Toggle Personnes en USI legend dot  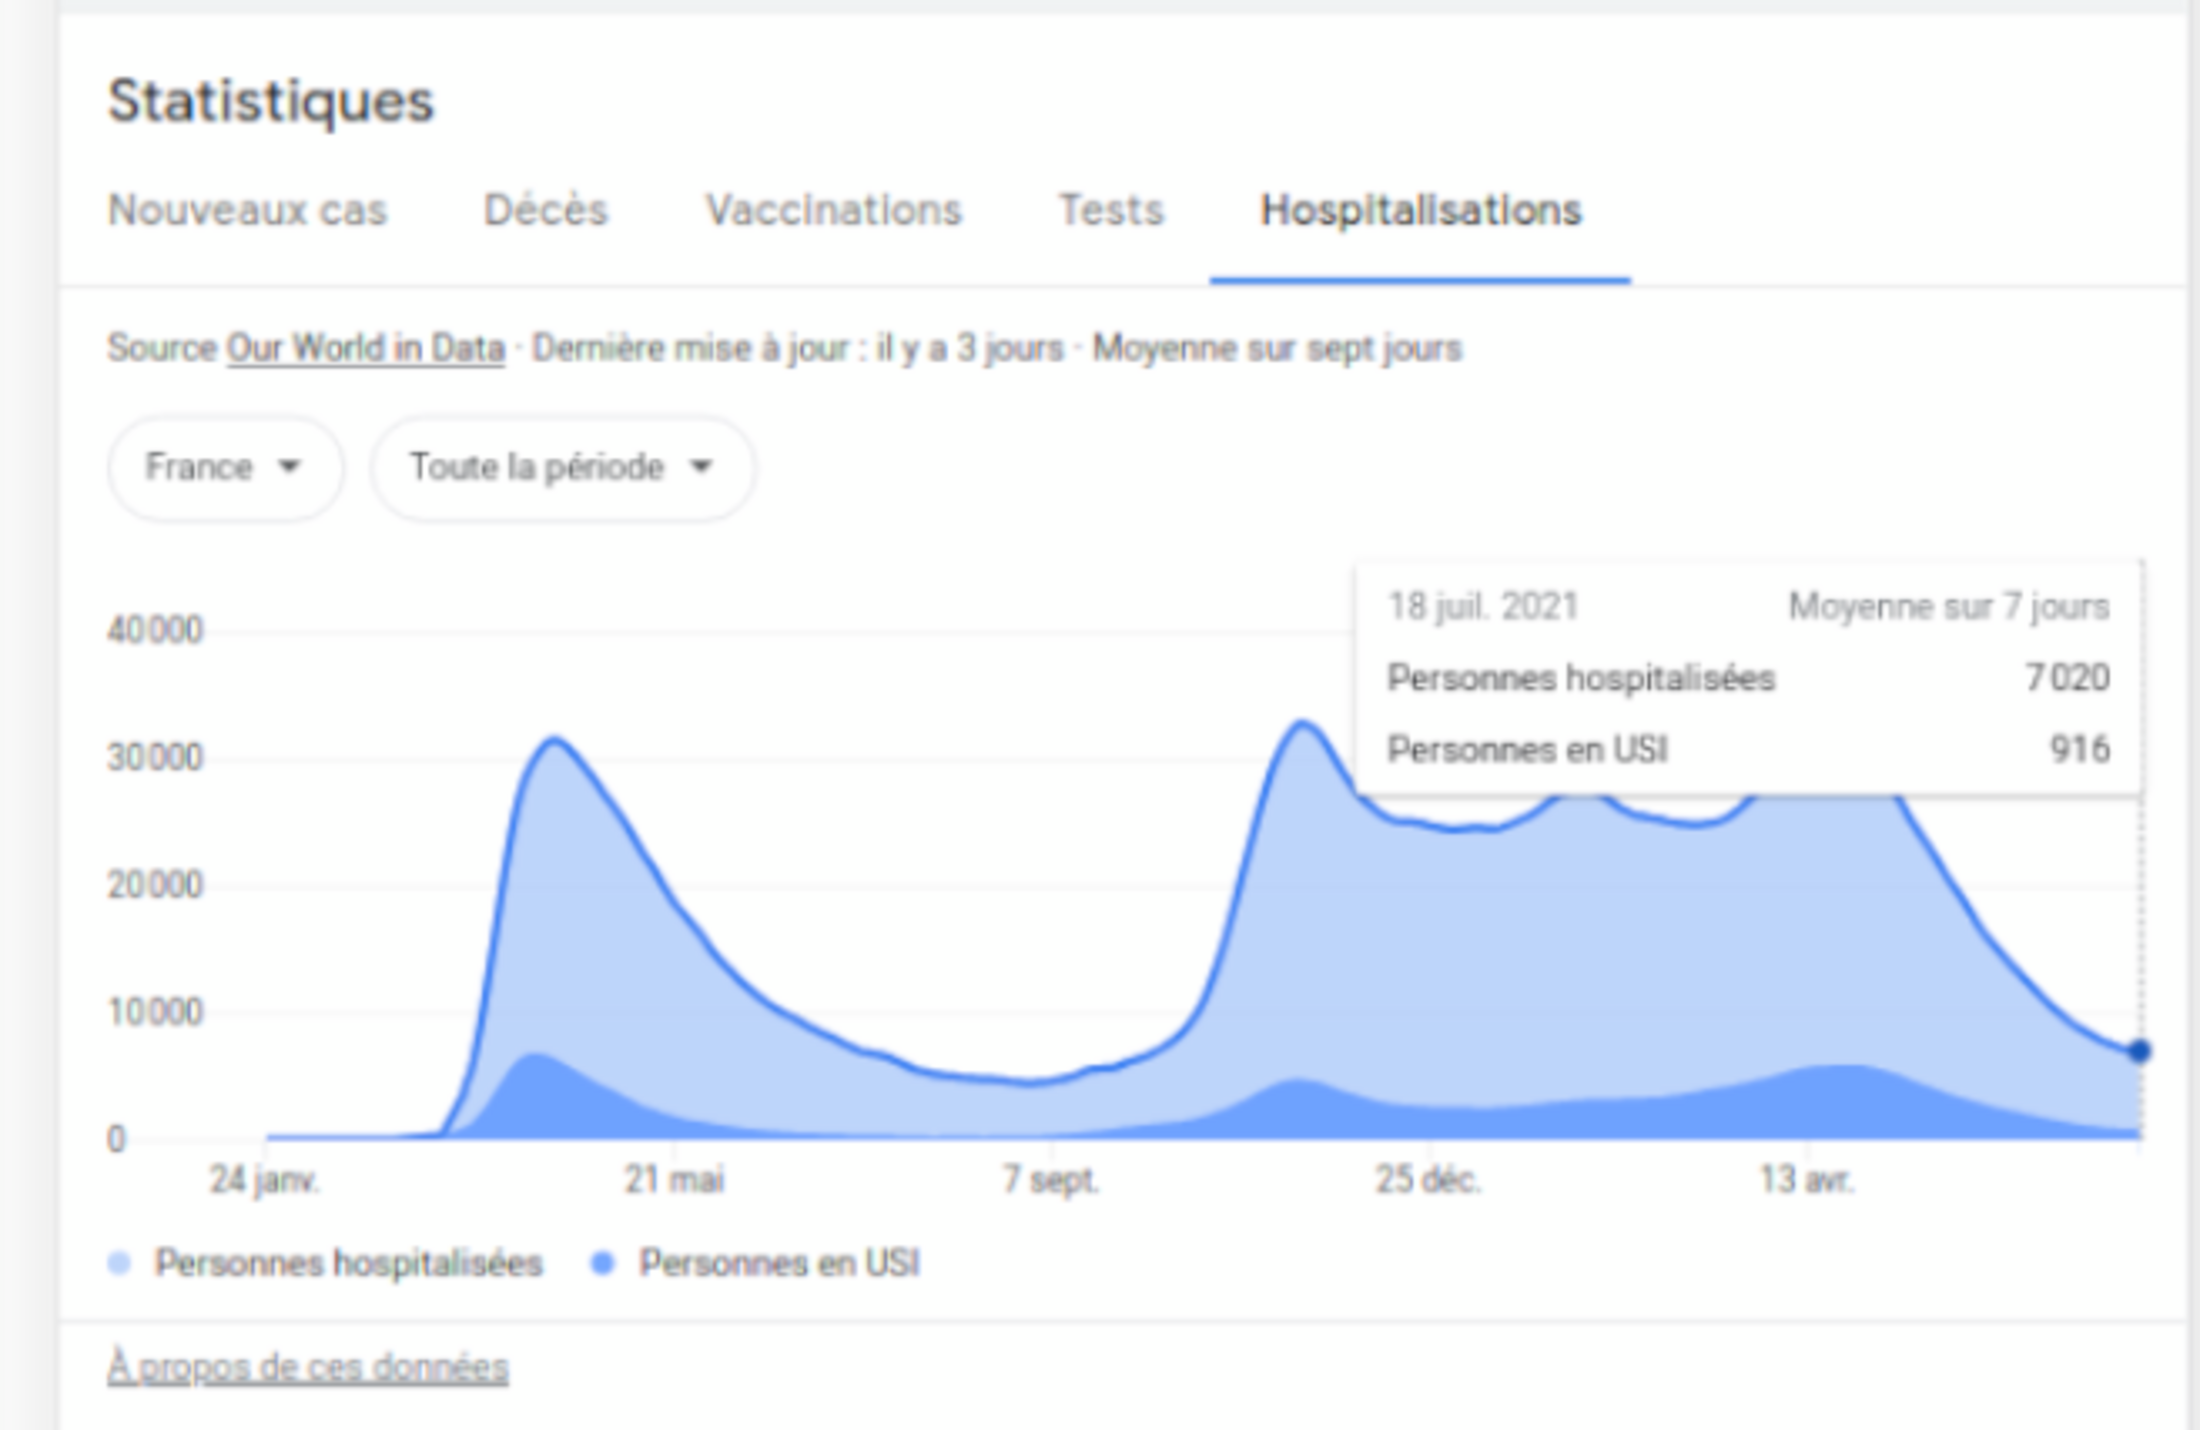coord(602,1263)
